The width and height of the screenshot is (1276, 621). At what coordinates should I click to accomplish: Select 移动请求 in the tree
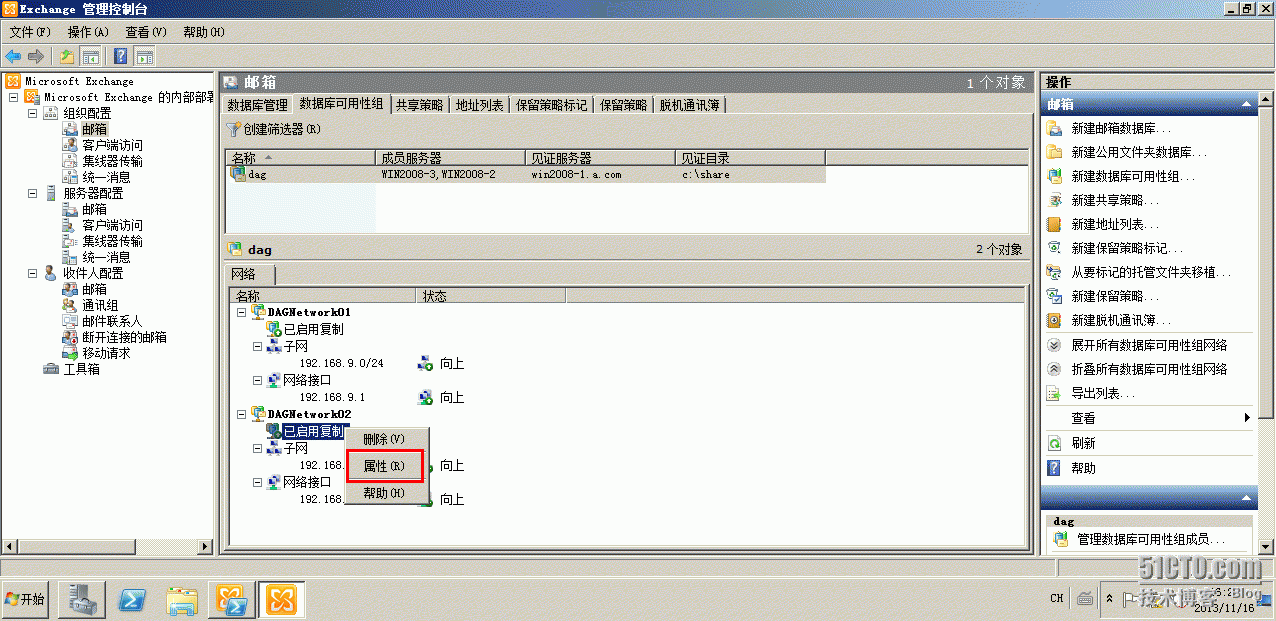tap(106, 353)
